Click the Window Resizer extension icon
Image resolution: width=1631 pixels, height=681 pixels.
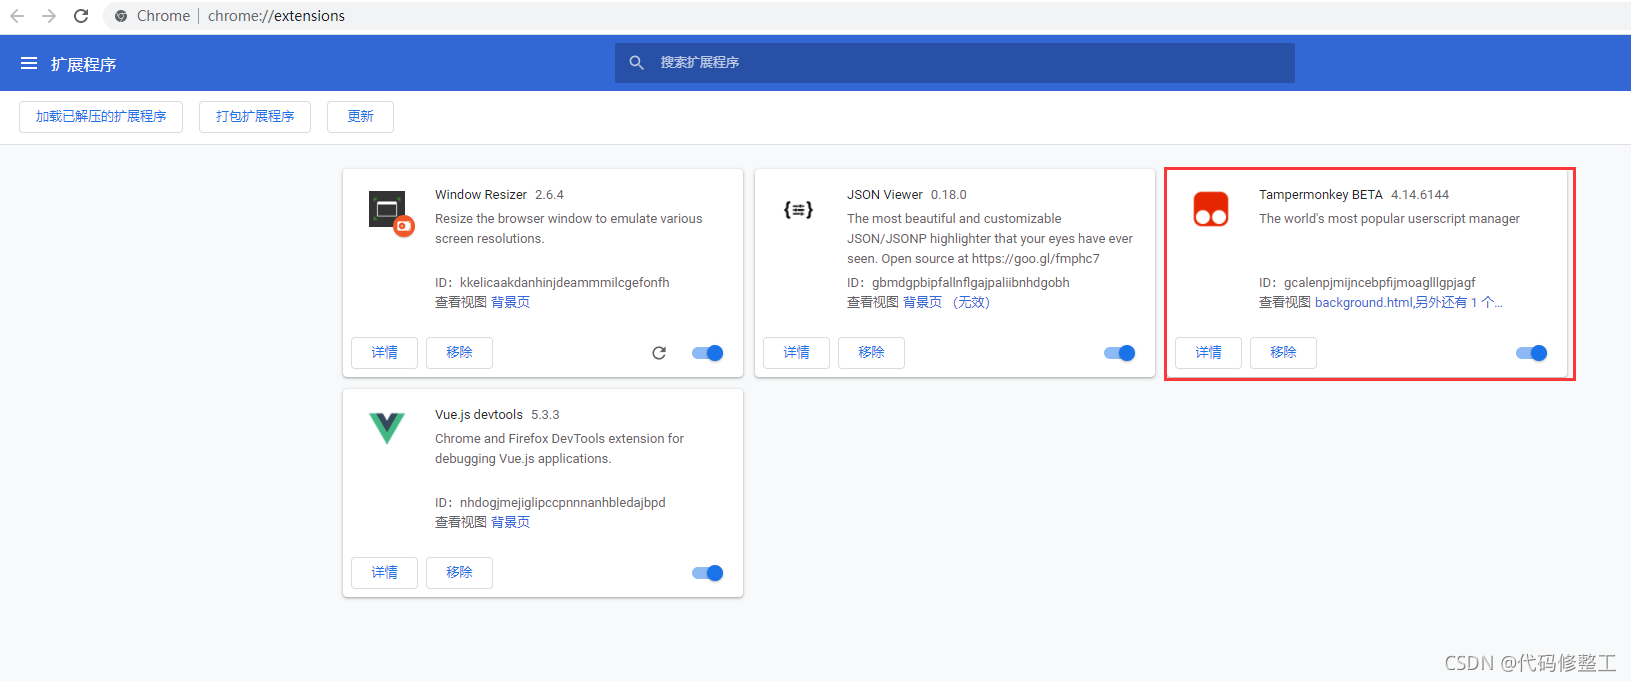(x=390, y=212)
